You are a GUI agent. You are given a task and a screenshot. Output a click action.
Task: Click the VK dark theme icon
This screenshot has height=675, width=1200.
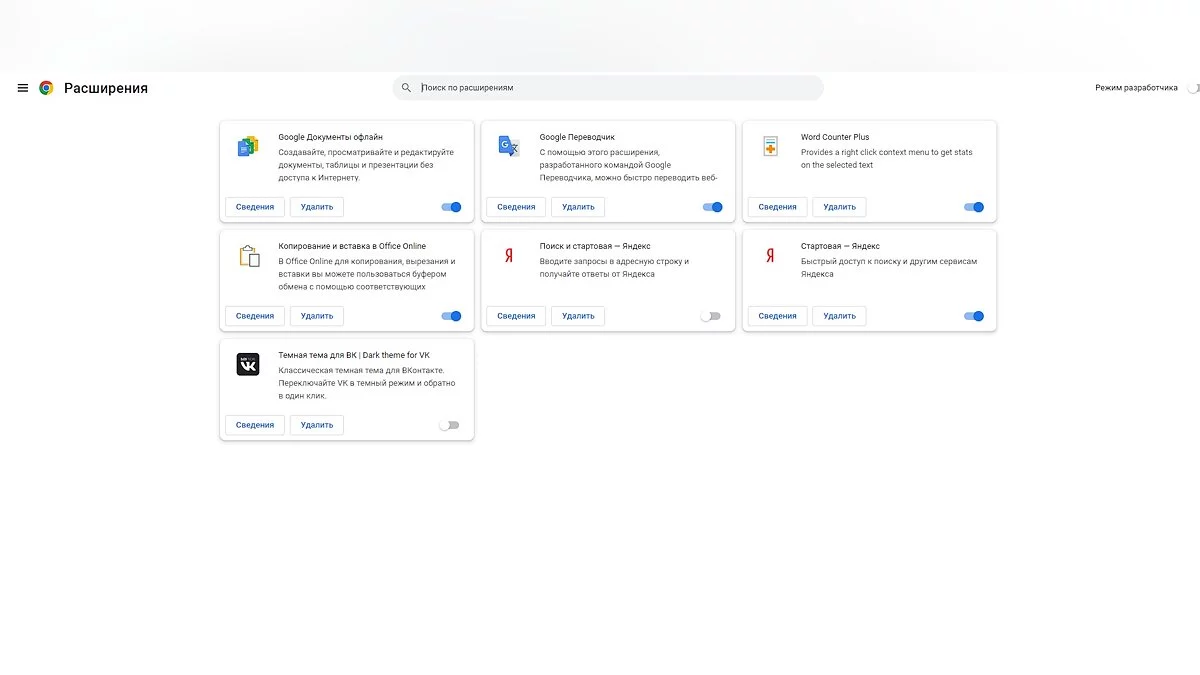[248, 364]
